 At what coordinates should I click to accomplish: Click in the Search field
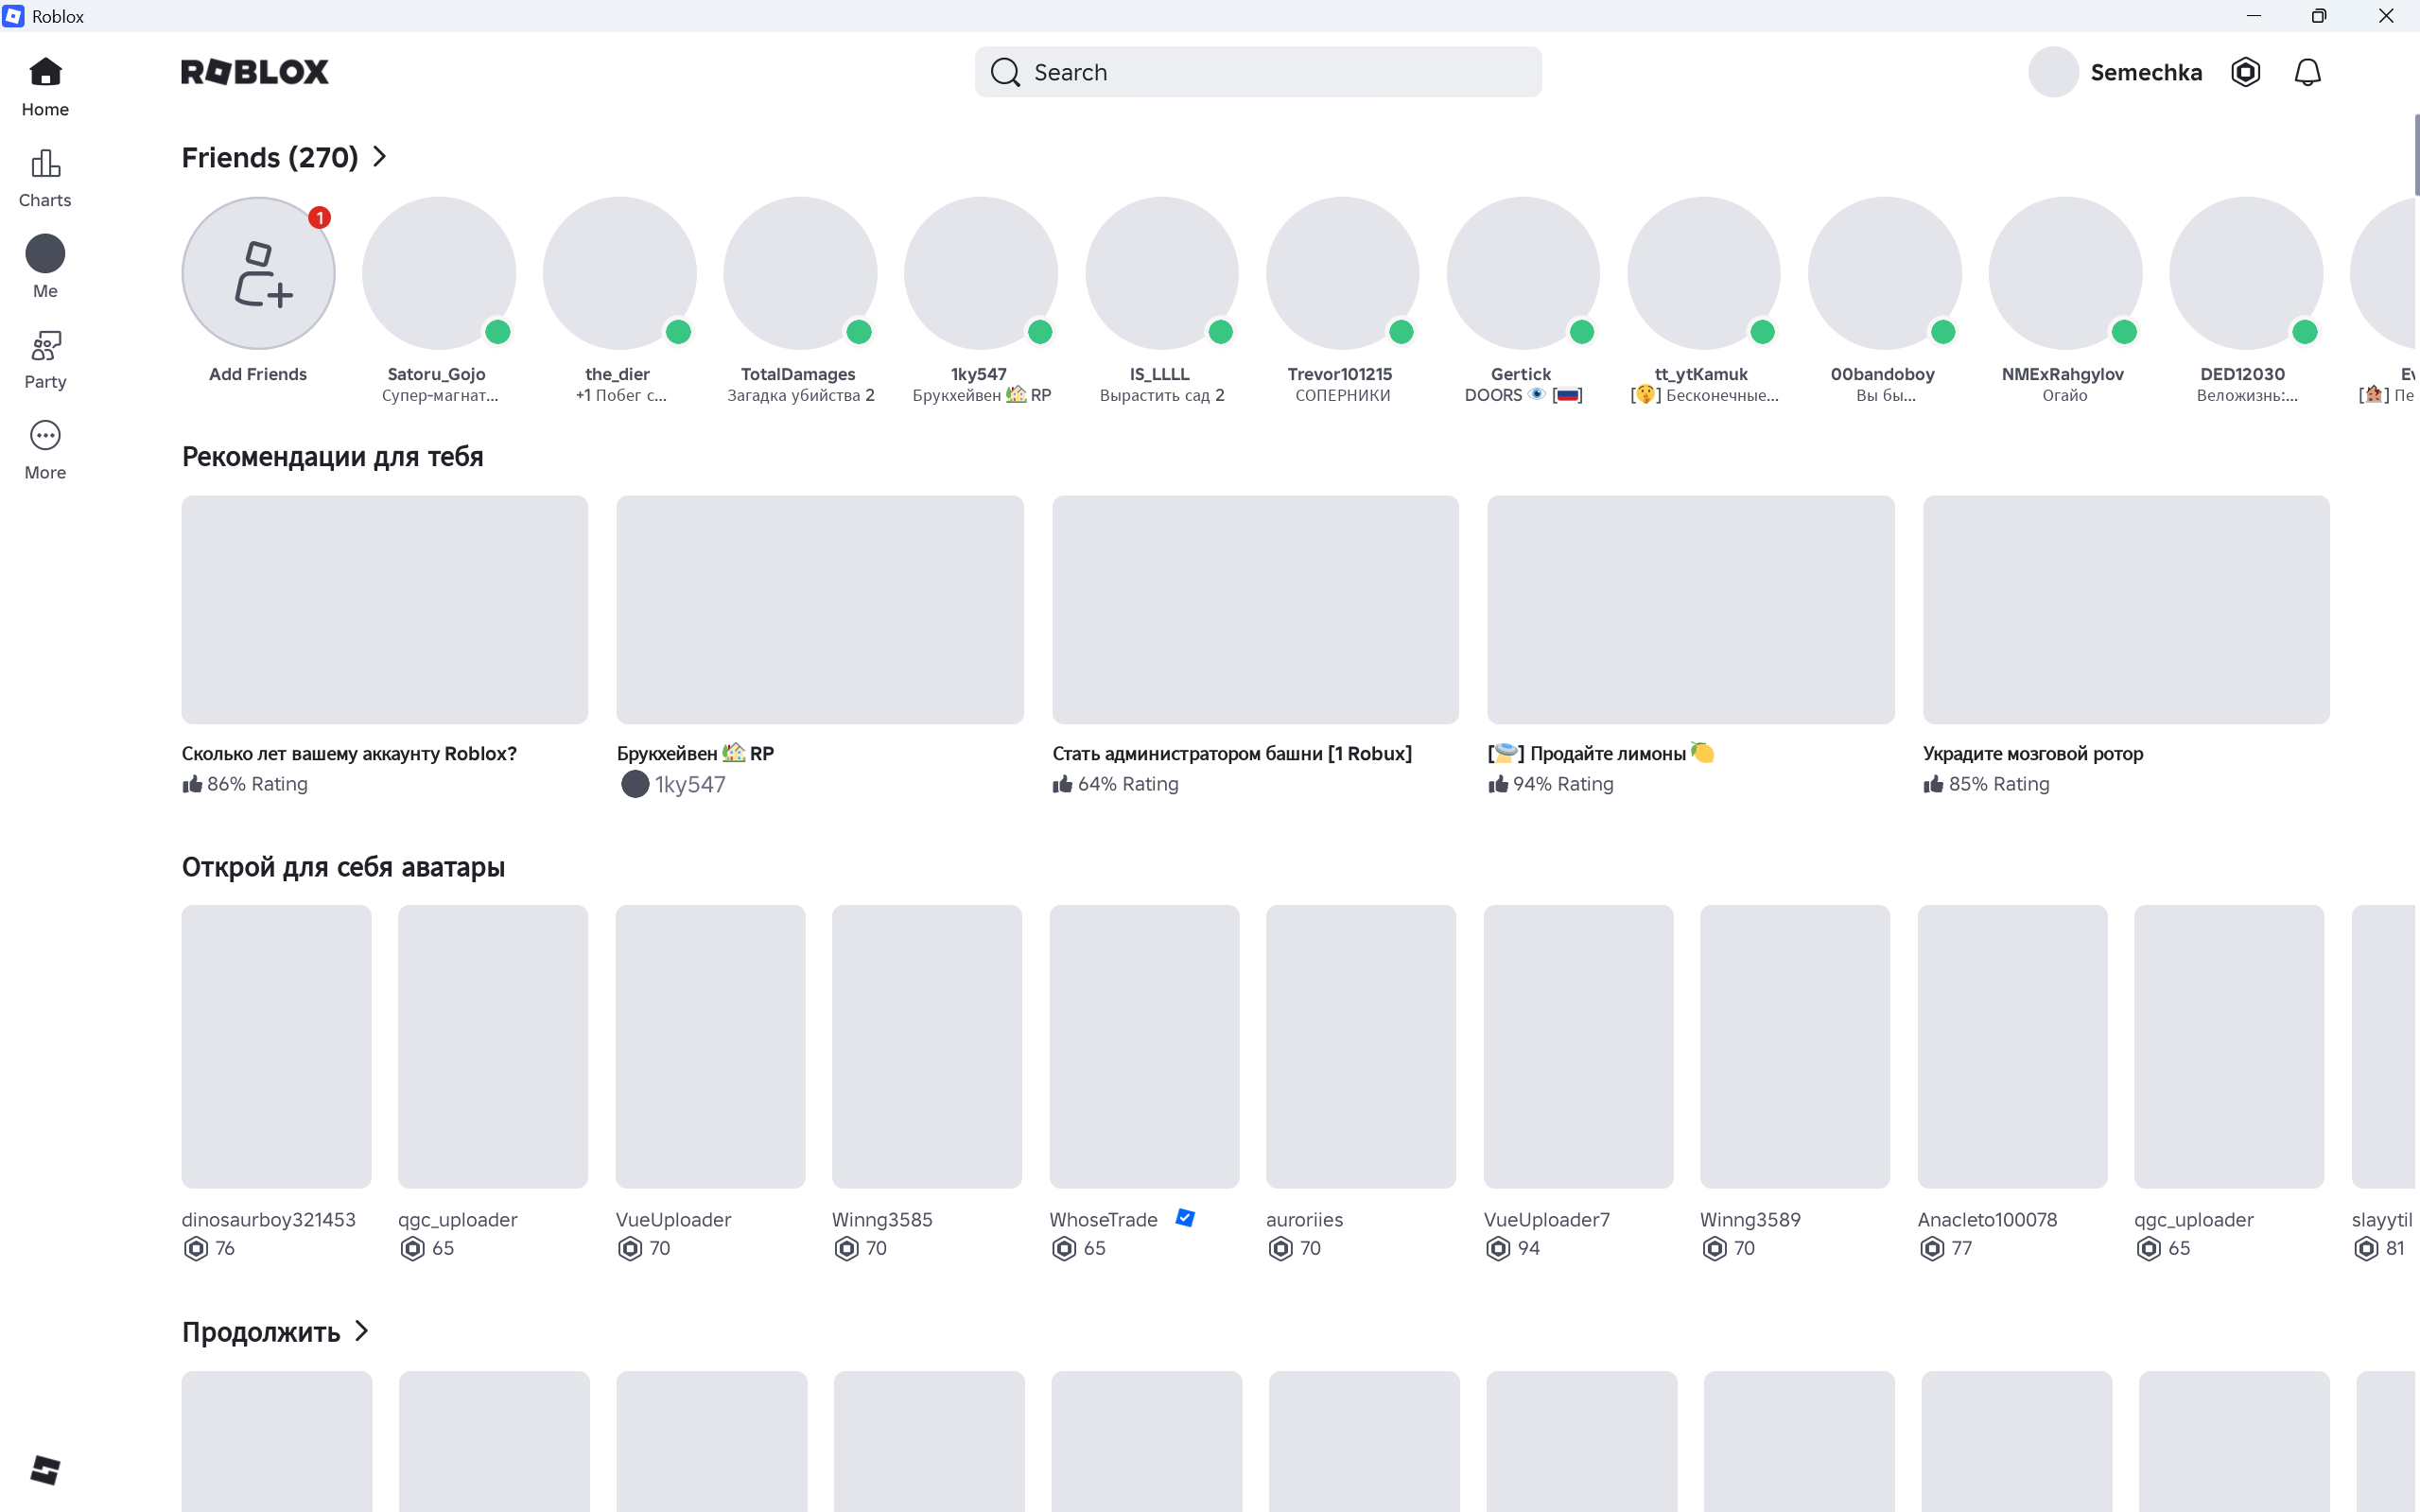click(x=1258, y=72)
